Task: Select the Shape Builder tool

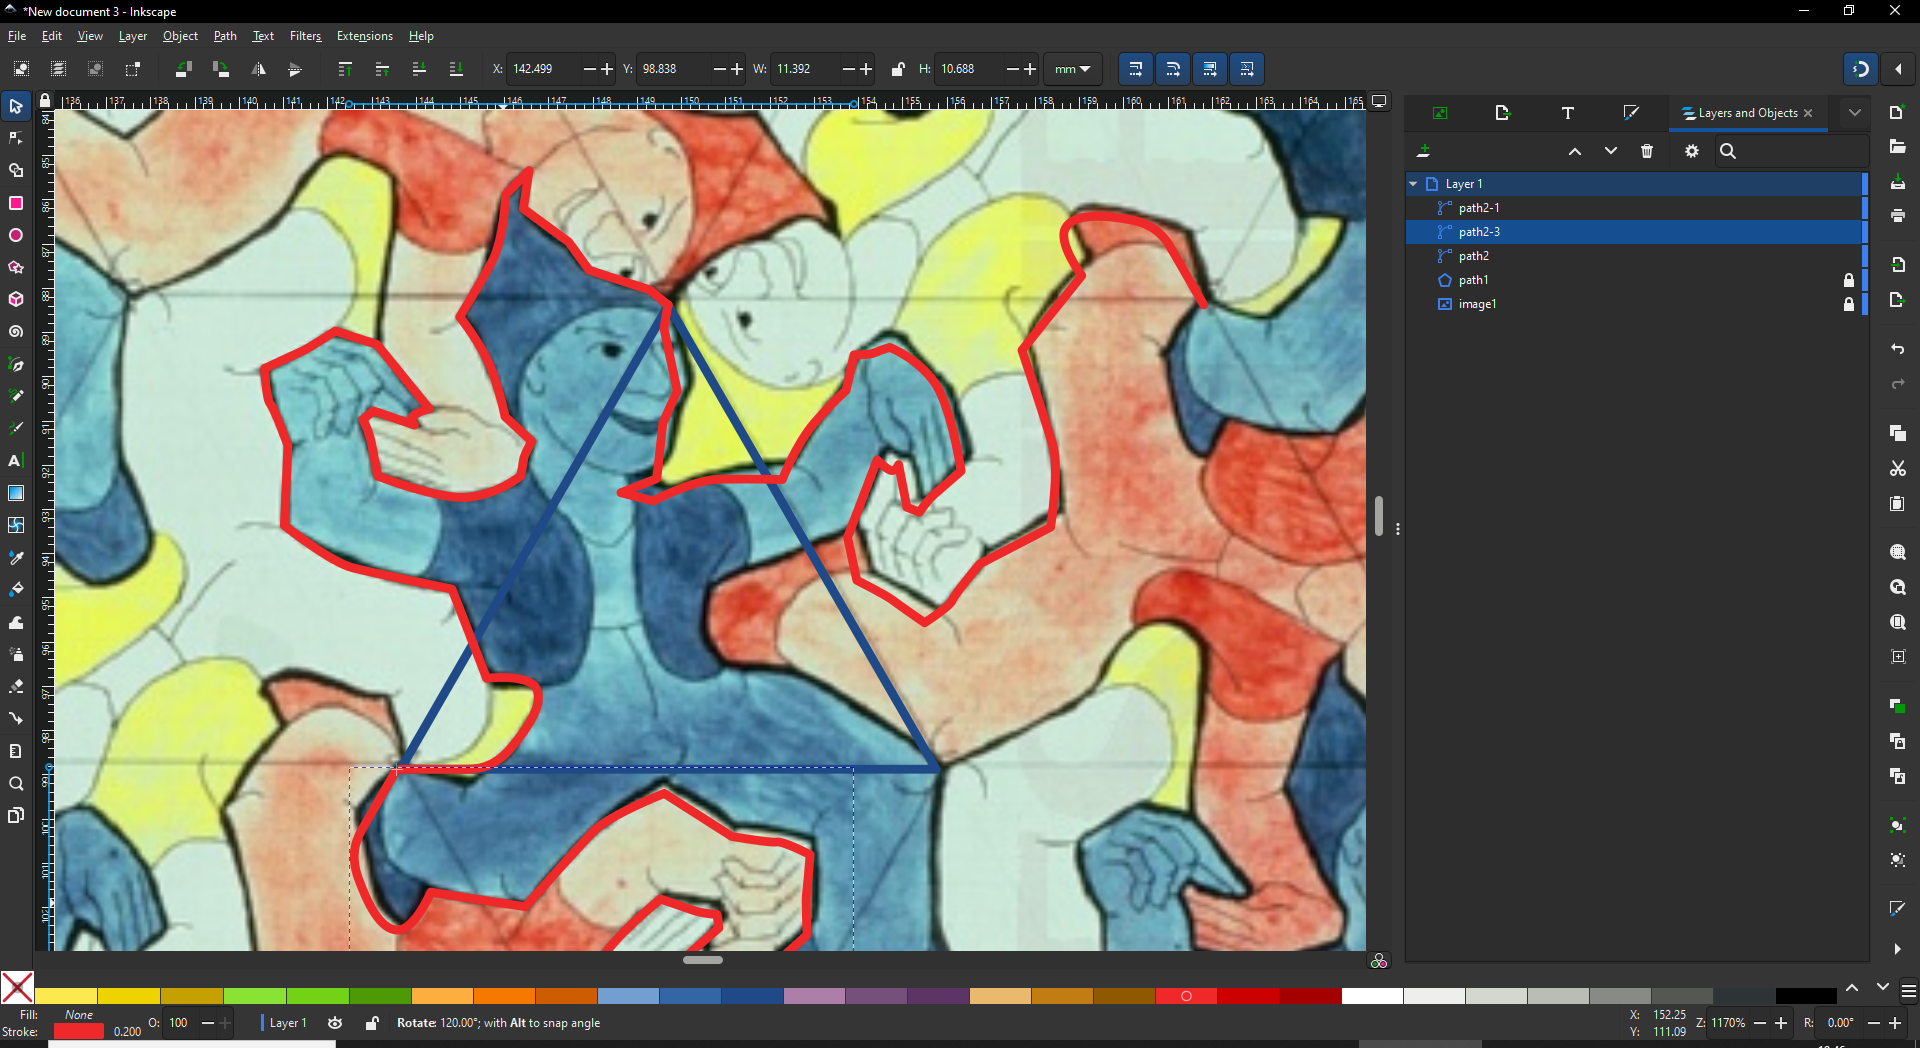Action: [x=16, y=171]
